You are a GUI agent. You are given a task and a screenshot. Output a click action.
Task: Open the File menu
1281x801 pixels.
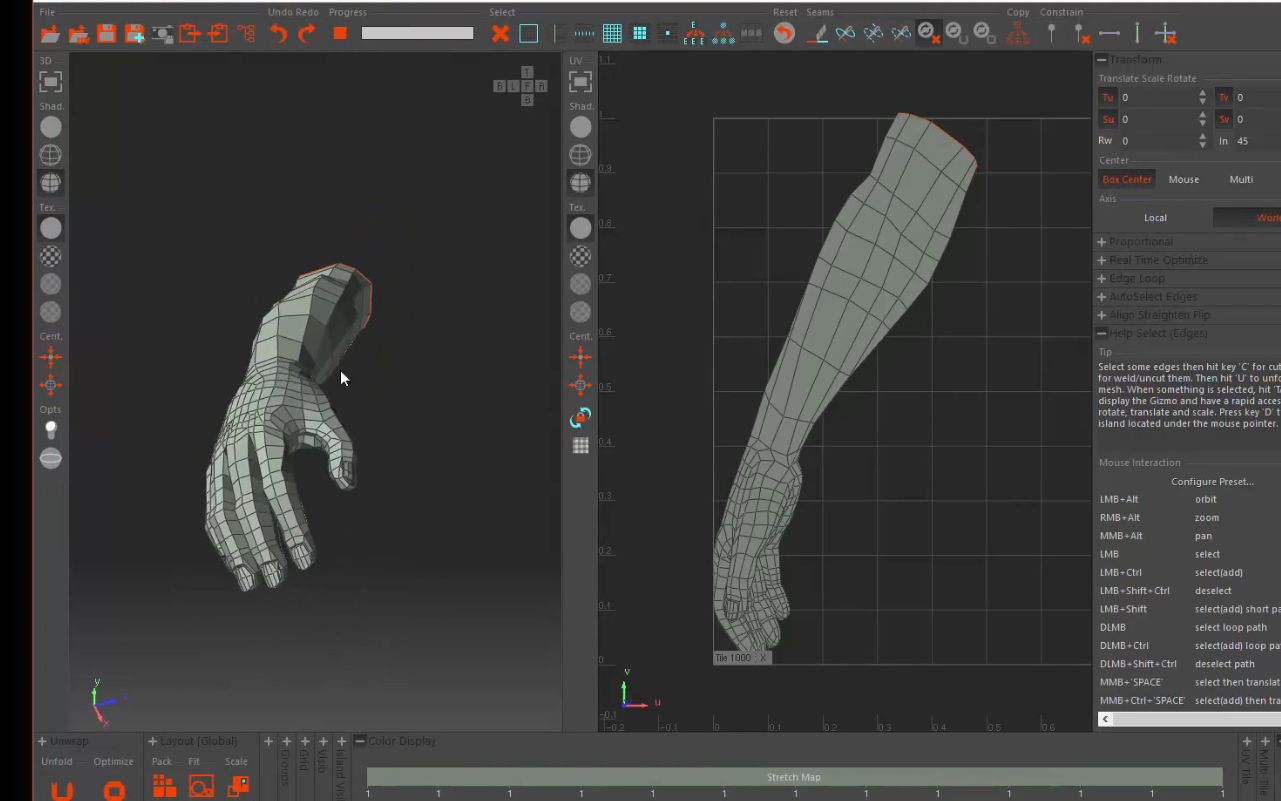(x=46, y=11)
